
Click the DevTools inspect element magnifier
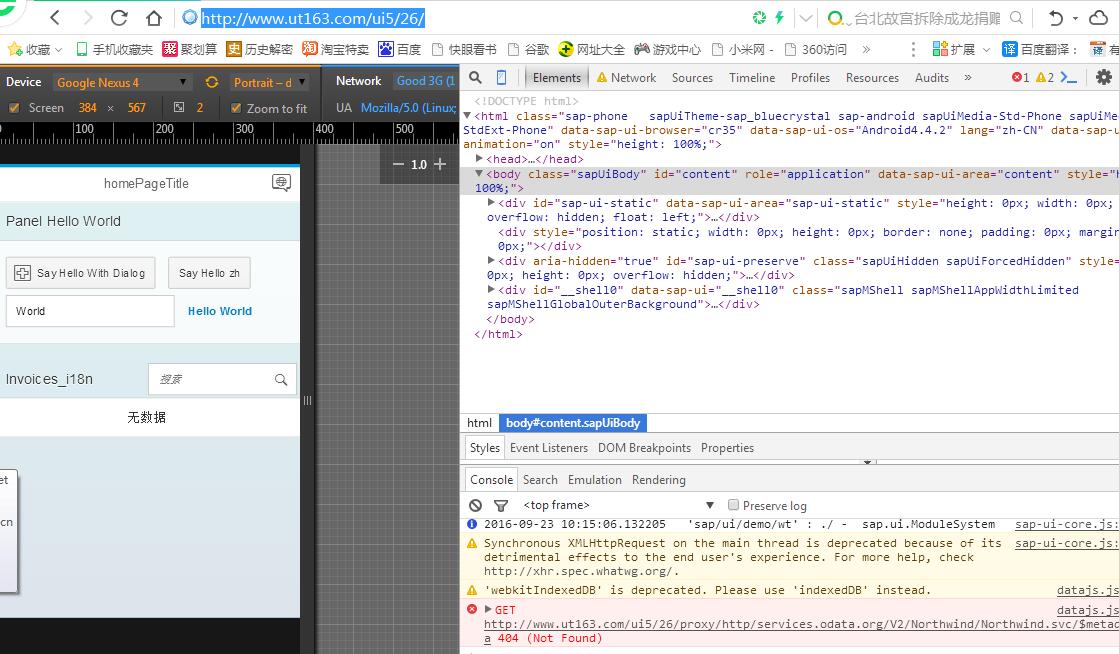(x=475, y=77)
